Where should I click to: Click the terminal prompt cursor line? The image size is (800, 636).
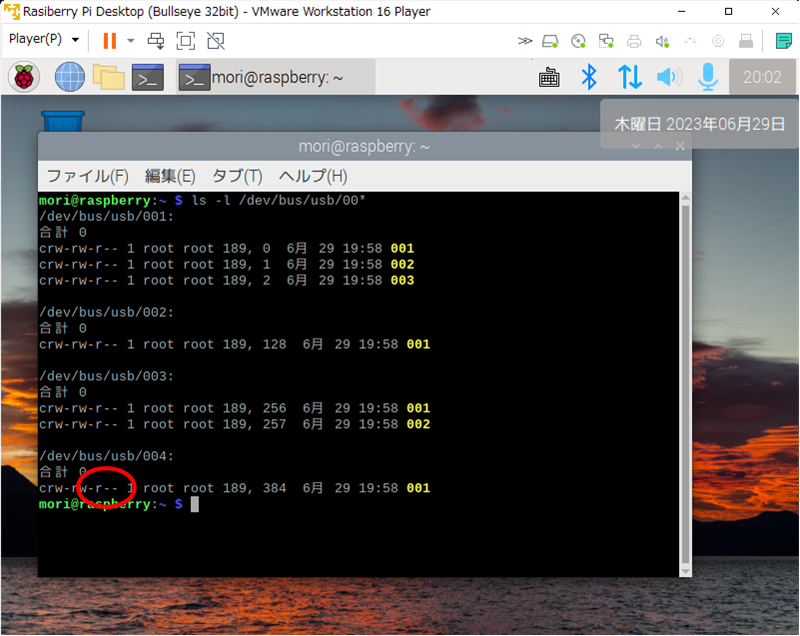(x=119, y=504)
